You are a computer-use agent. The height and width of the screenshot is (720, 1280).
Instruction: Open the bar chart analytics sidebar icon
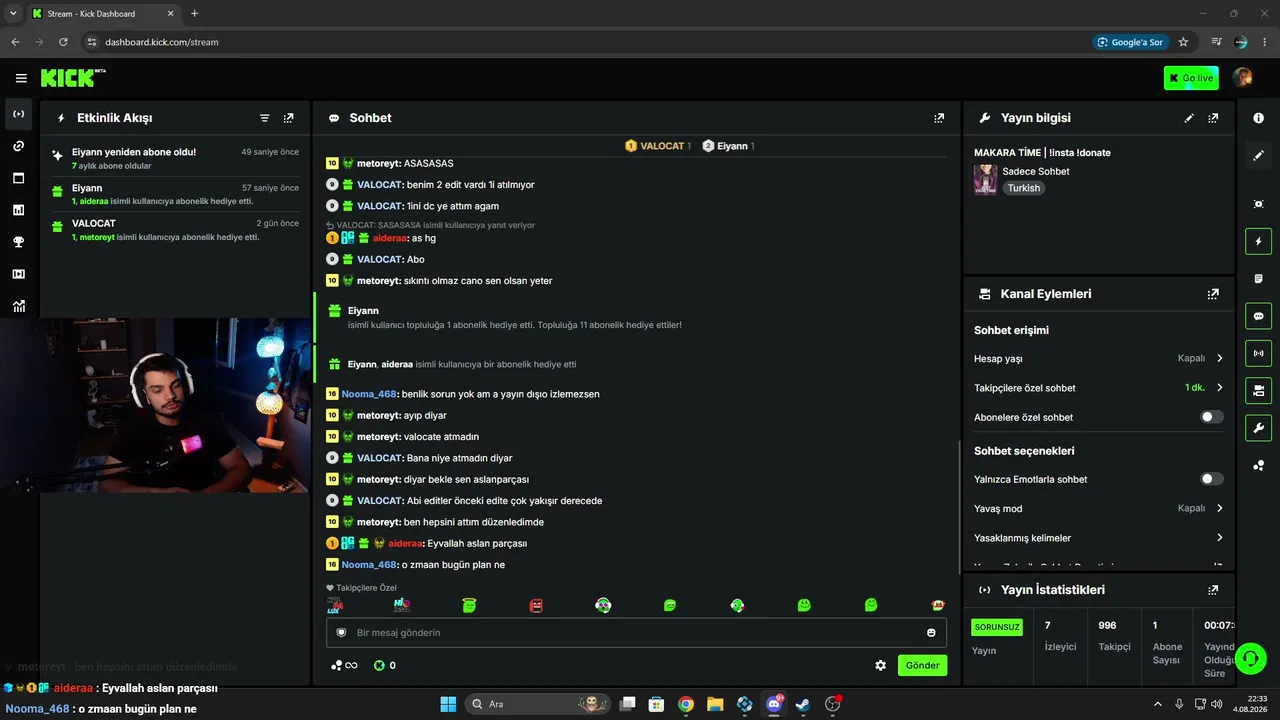pyautogui.click(x=19, y=210)
